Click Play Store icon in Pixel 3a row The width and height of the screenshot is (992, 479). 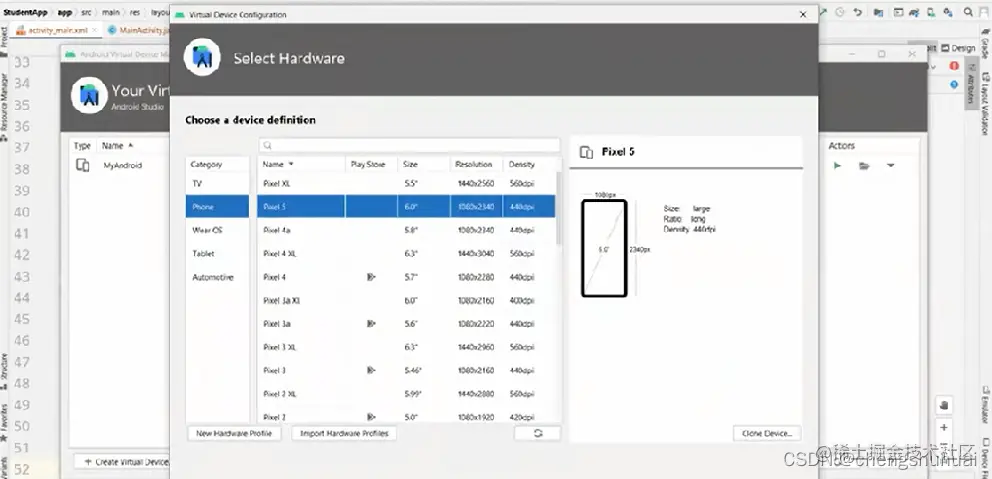(x=371, y=323)
